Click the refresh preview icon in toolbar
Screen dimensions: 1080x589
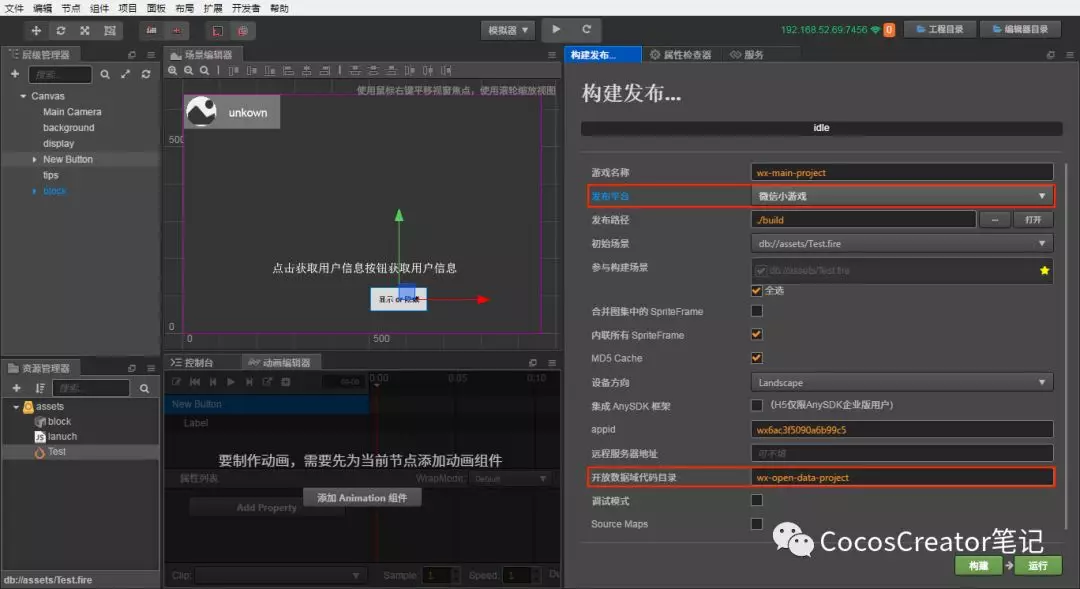586,30
